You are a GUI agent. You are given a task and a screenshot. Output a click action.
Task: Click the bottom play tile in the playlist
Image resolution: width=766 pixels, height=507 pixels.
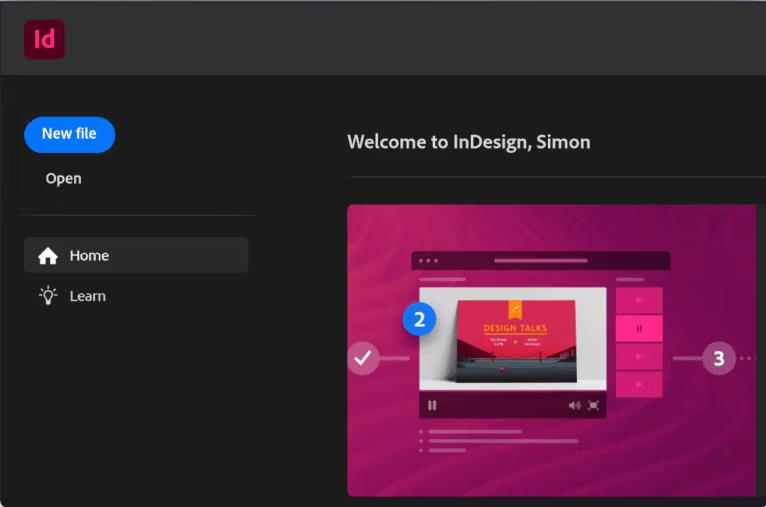639,384
